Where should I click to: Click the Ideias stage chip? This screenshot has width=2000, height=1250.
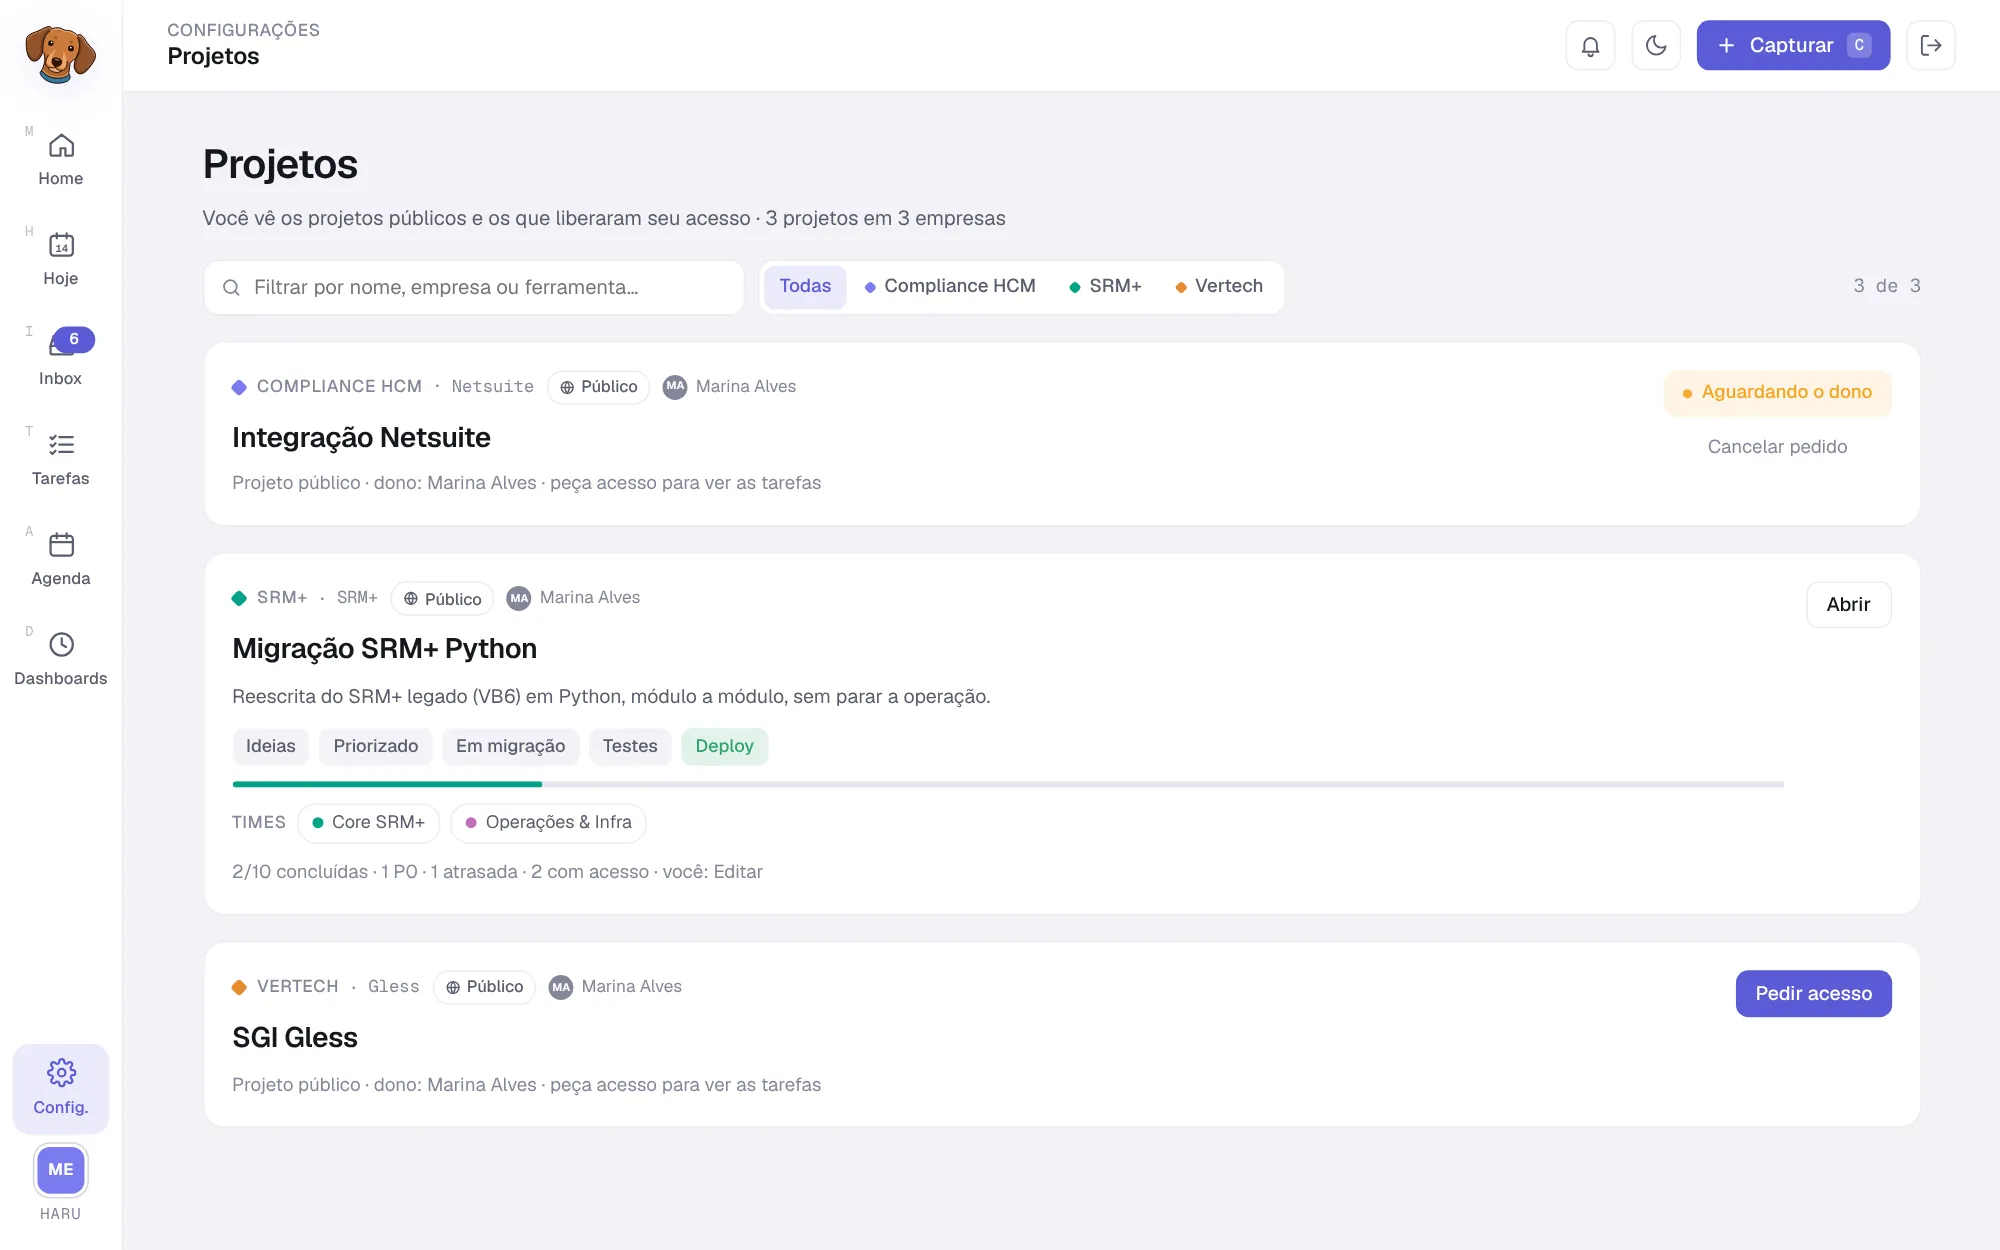pos(271,747)
